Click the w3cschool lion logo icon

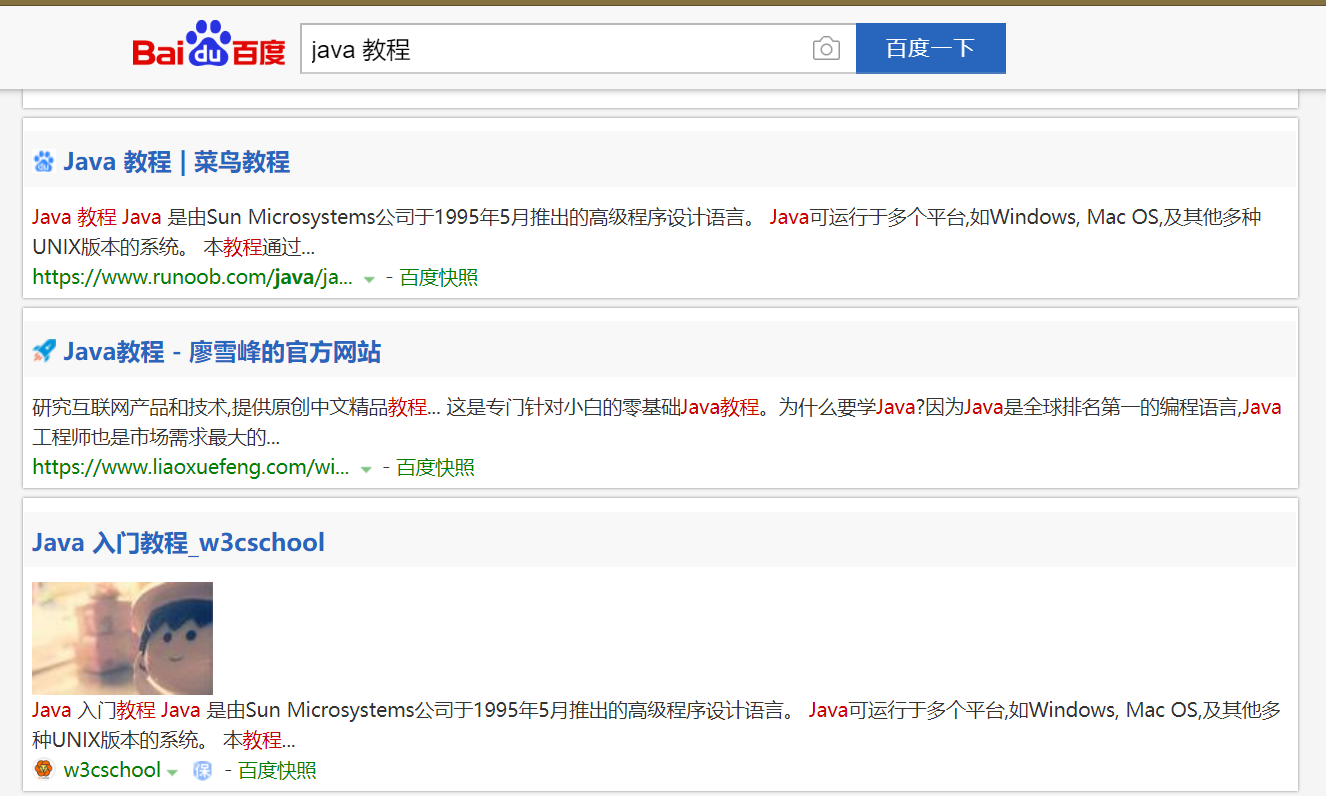click(43, 770)
